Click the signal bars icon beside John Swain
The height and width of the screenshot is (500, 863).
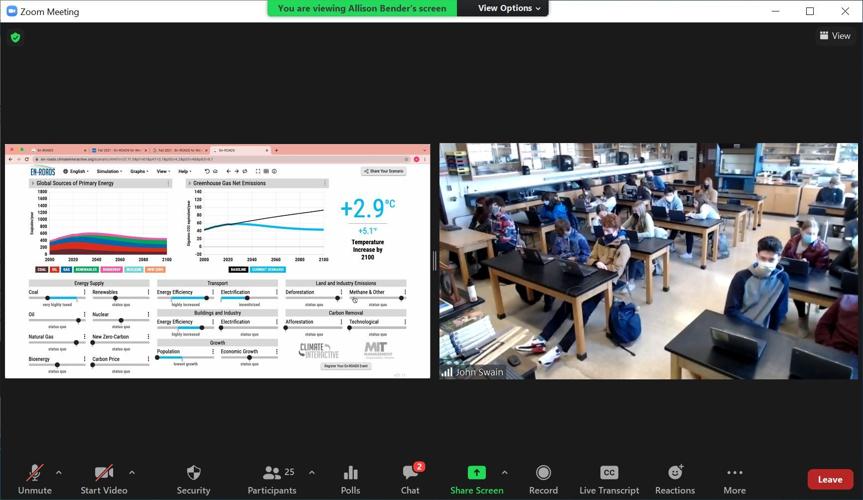pyautogui.click(x=446, y=372)
